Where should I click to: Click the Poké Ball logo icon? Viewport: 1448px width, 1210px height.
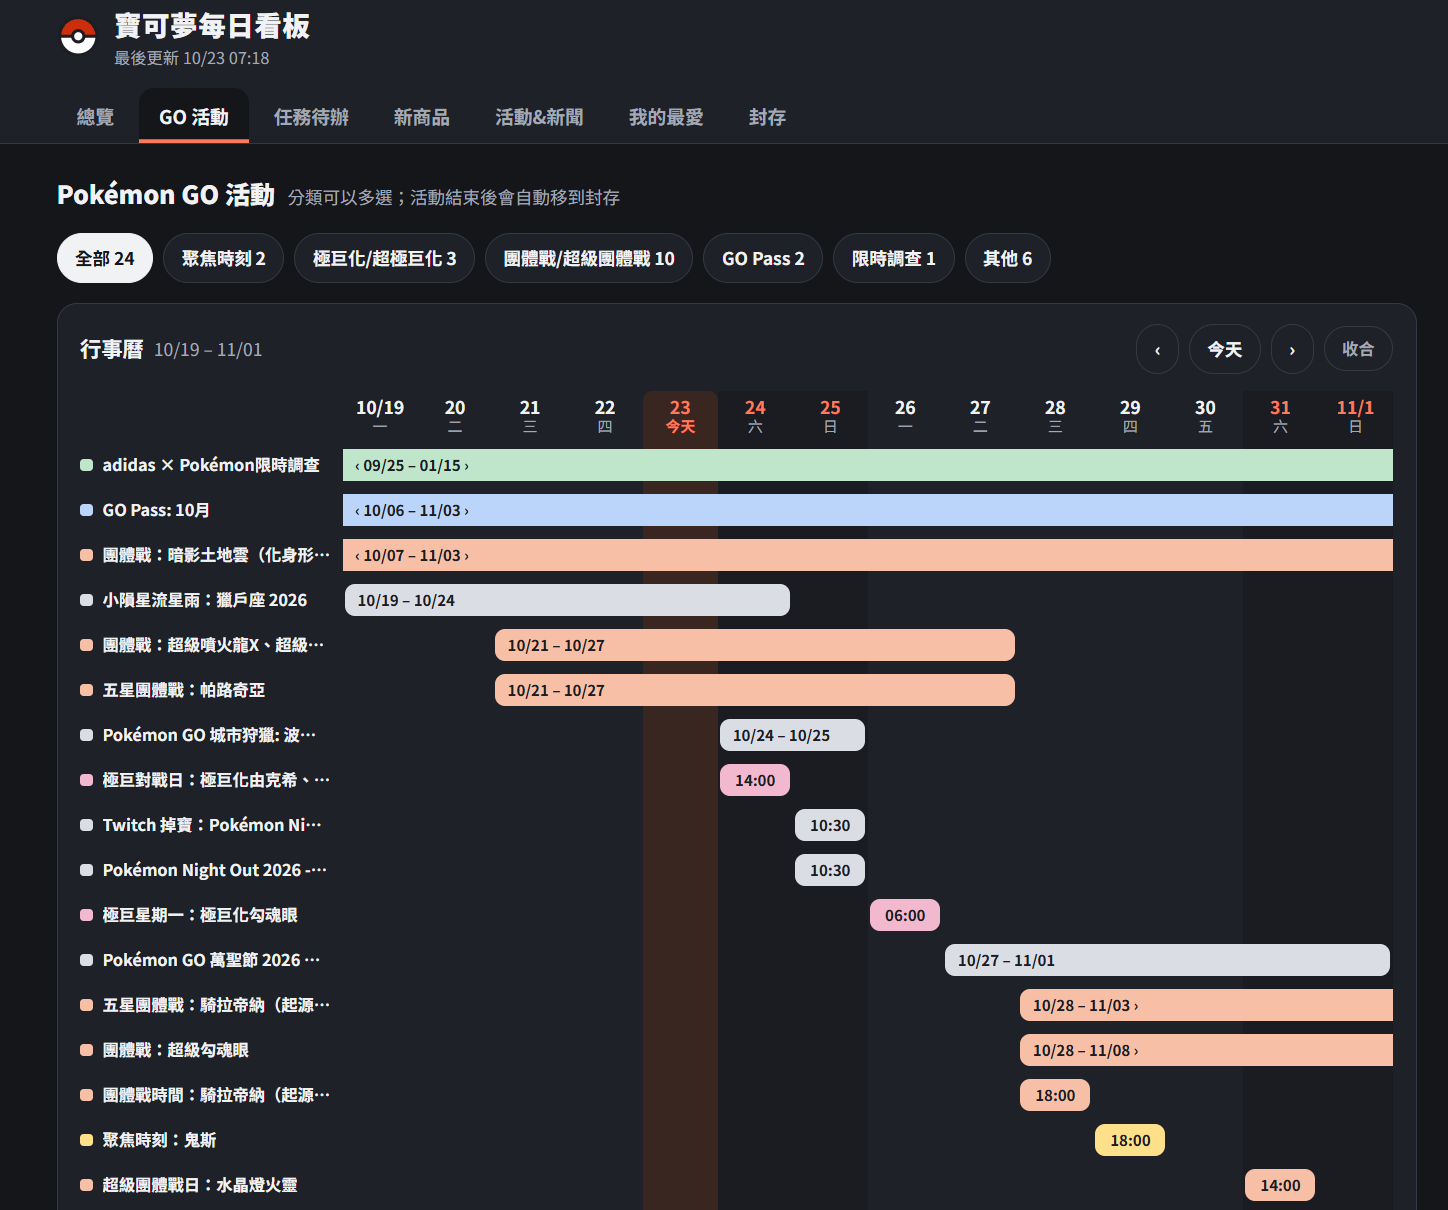pos(78,37)
